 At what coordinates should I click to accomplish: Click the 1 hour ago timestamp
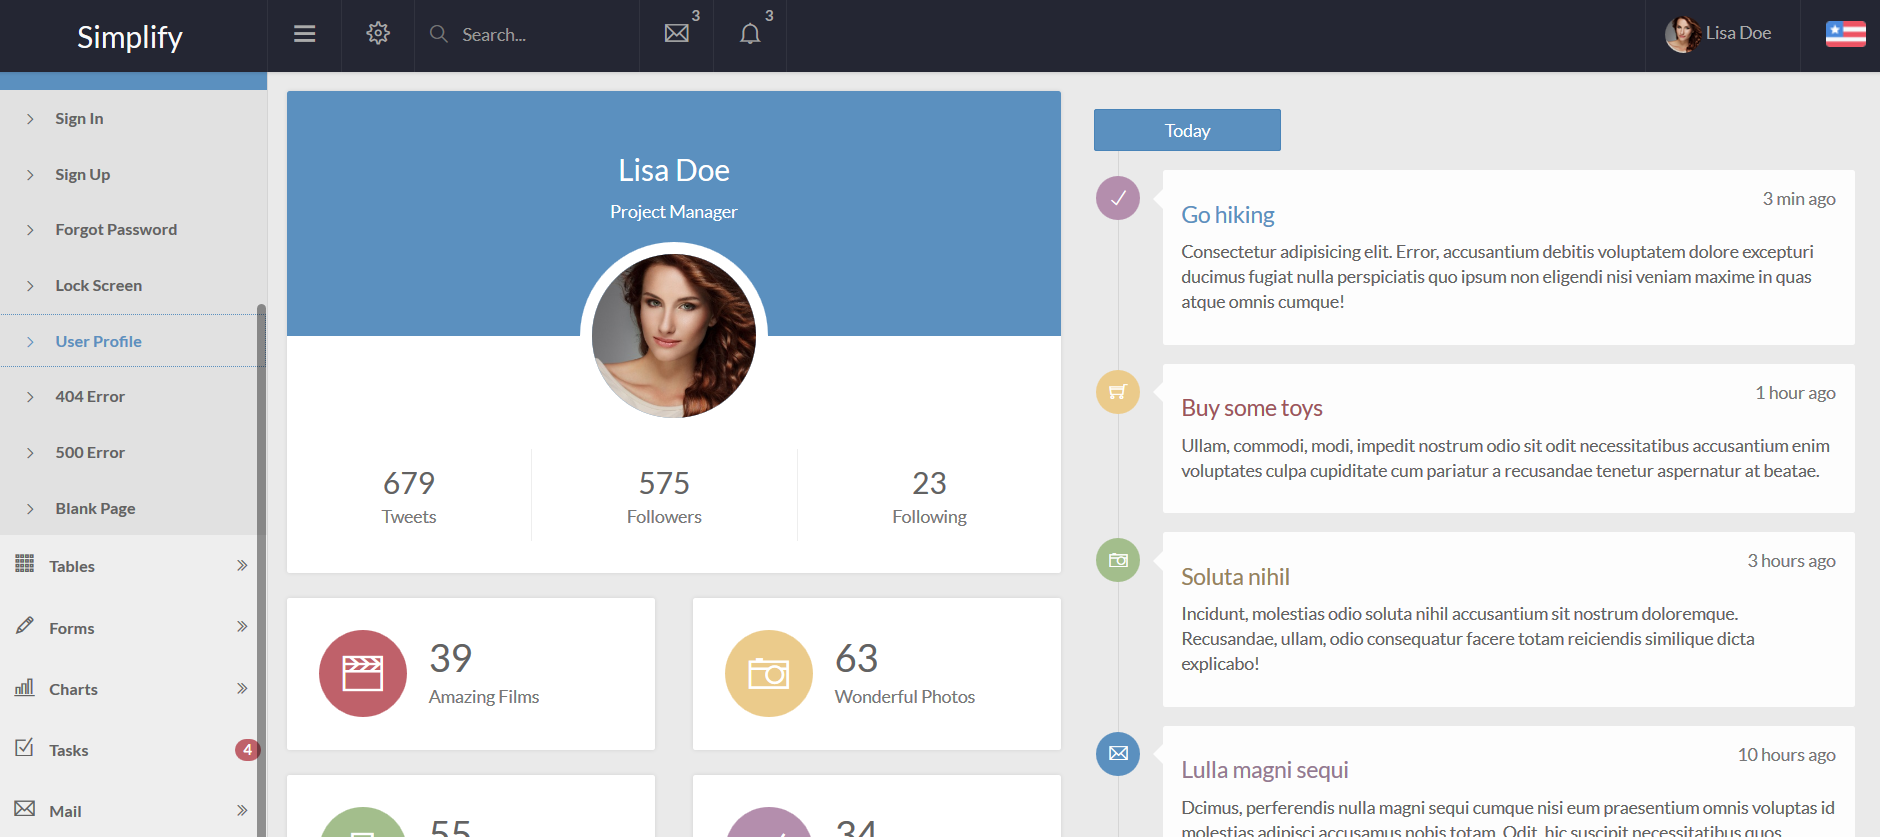pyautogui.click(x=1795, y=393)
